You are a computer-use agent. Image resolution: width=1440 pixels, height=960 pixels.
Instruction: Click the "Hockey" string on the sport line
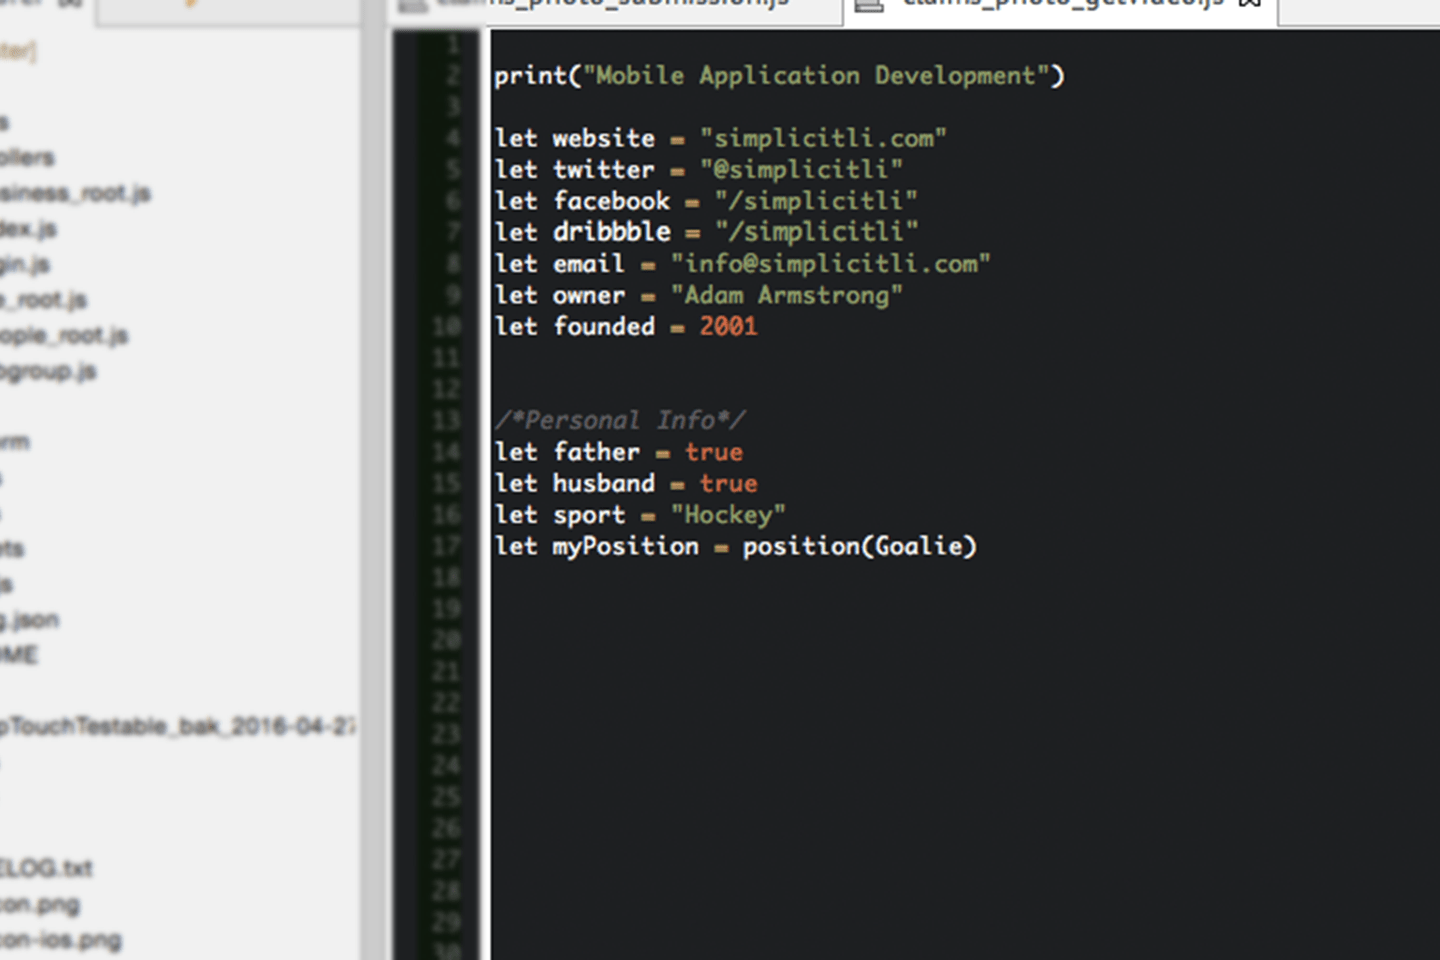(728, 515)
